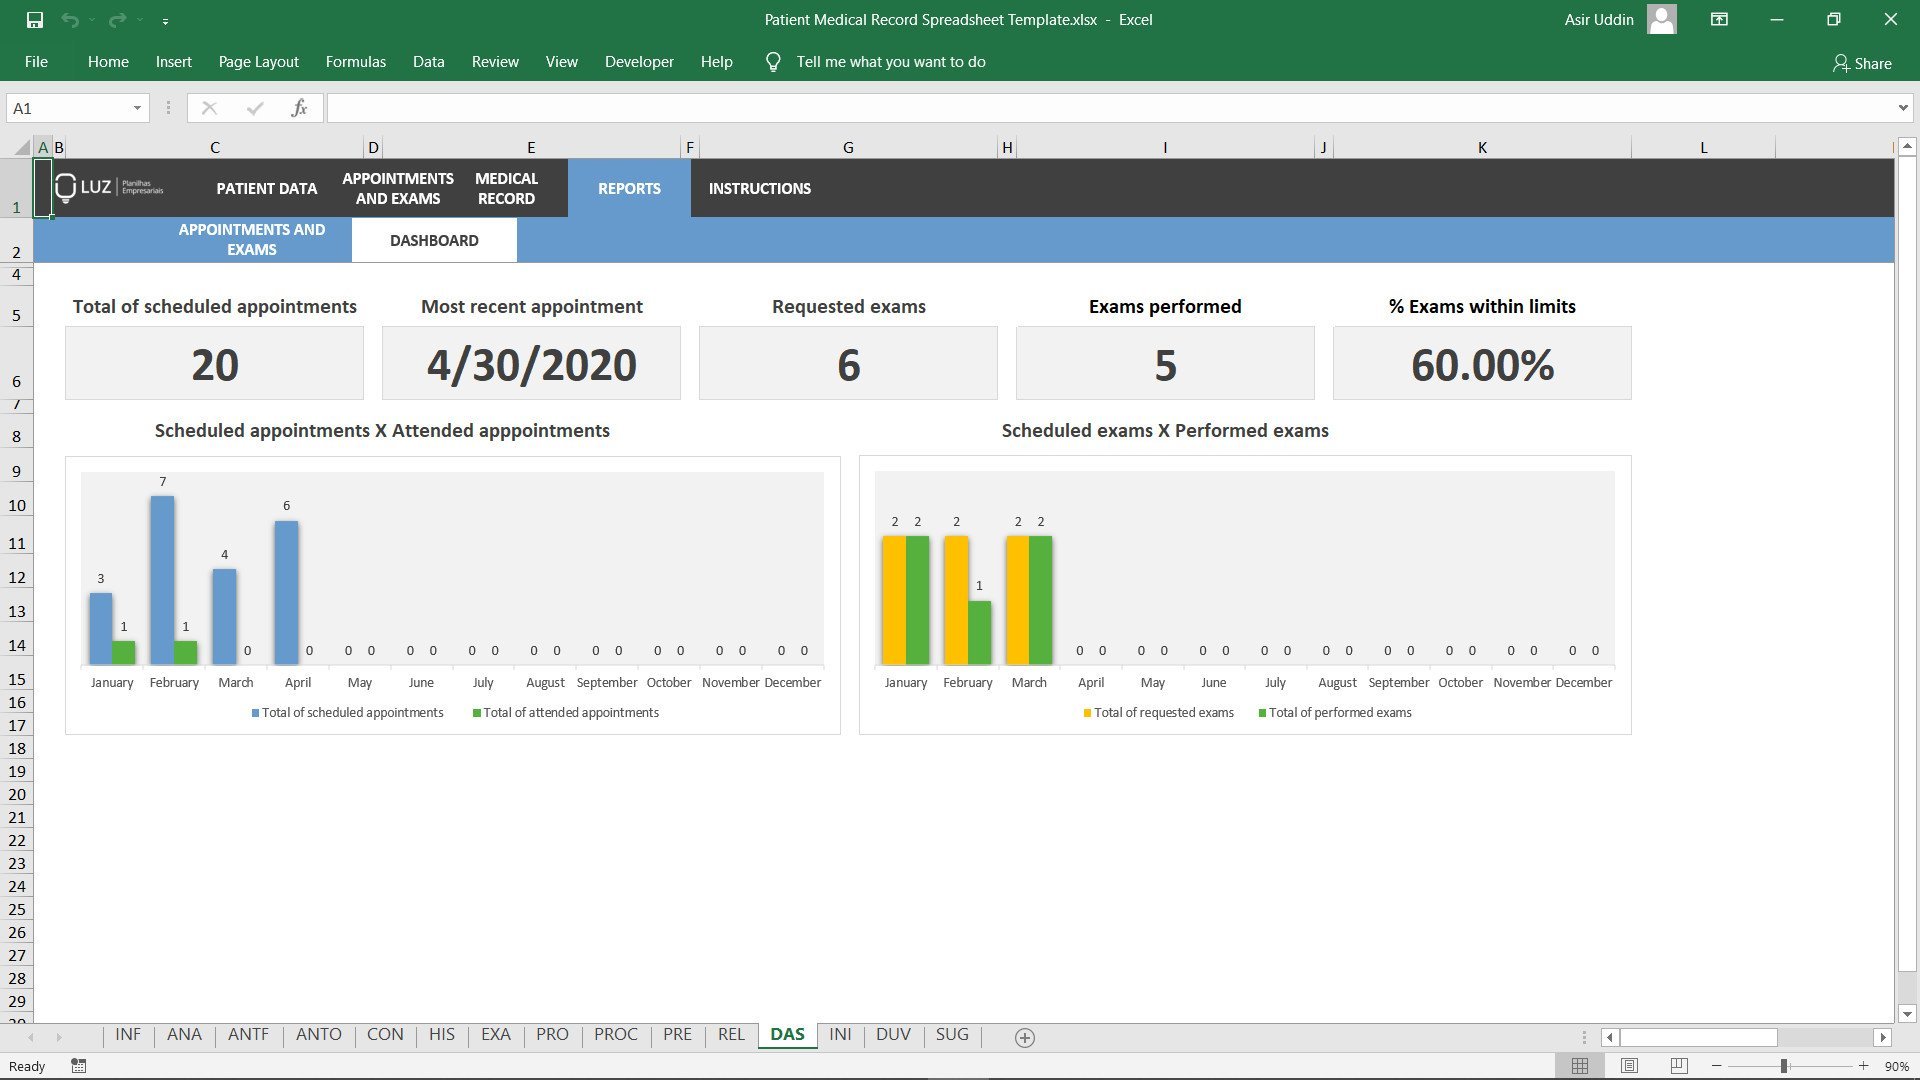Open Customize Quick Access Toolbar dropdown
This screenshot has width=1920, height=1080.
pyautogui.click(x=165, y=20)
